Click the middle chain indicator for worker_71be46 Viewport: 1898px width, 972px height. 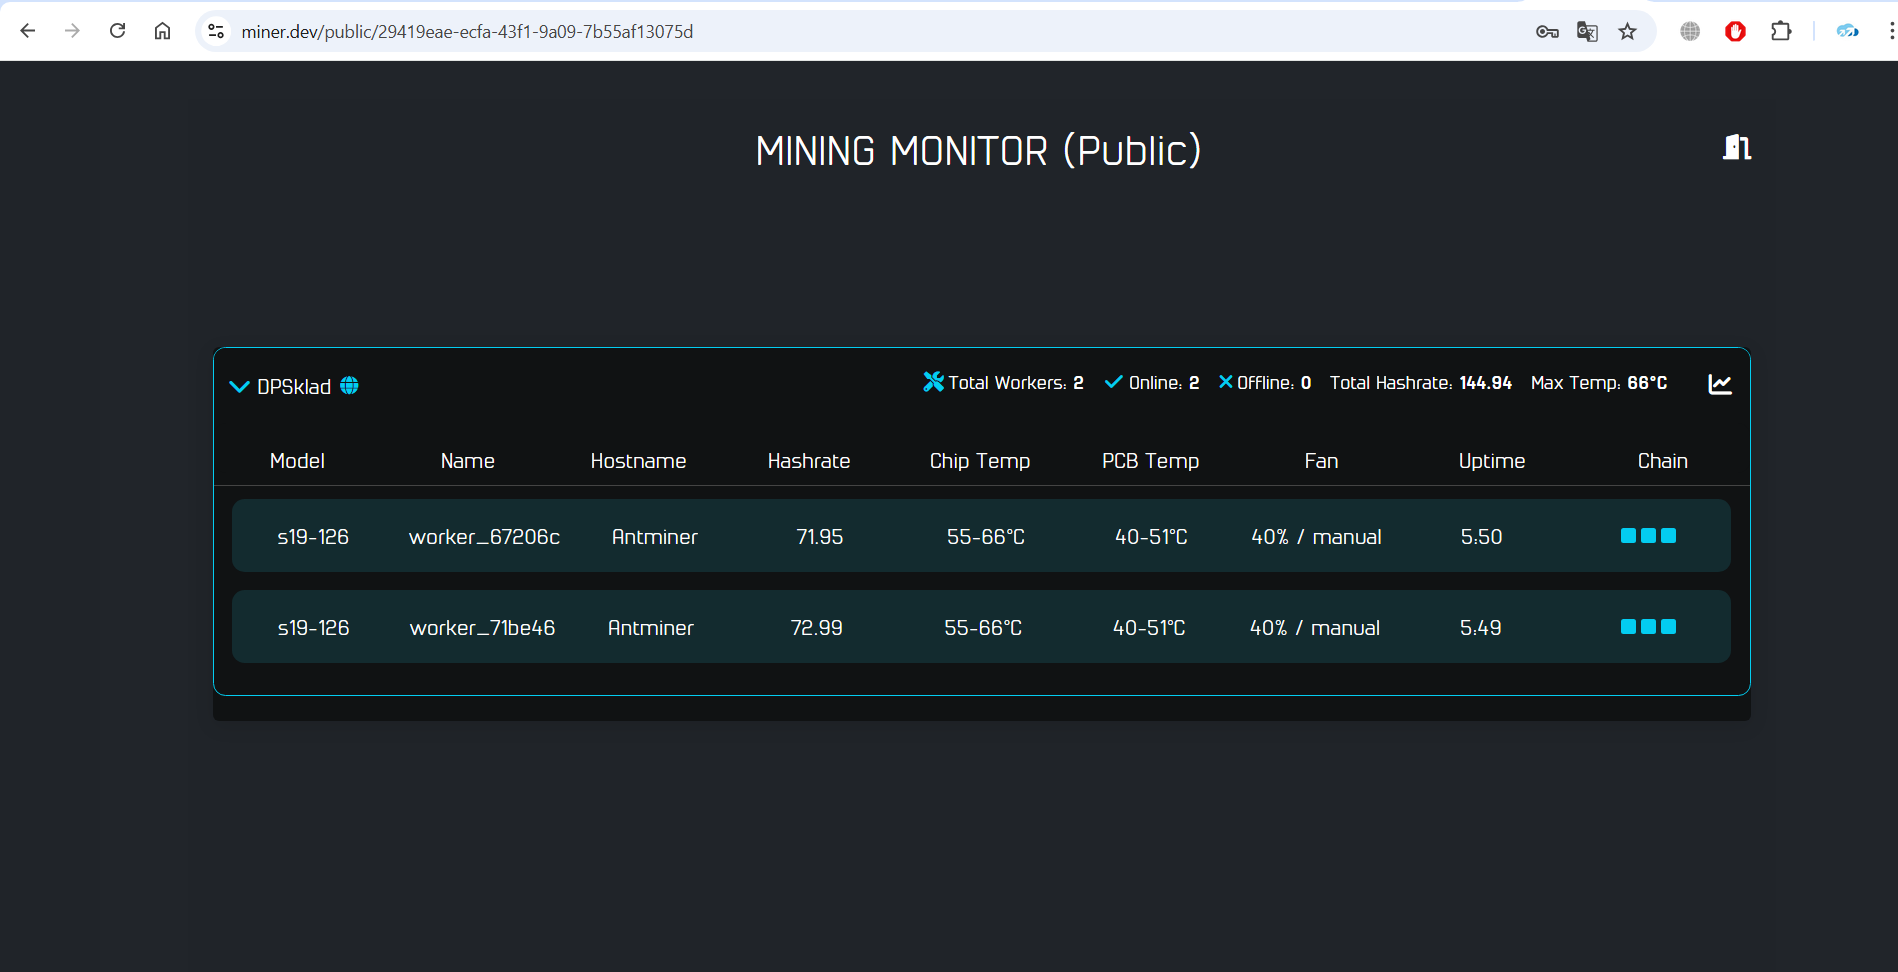tap(1646, 627)
